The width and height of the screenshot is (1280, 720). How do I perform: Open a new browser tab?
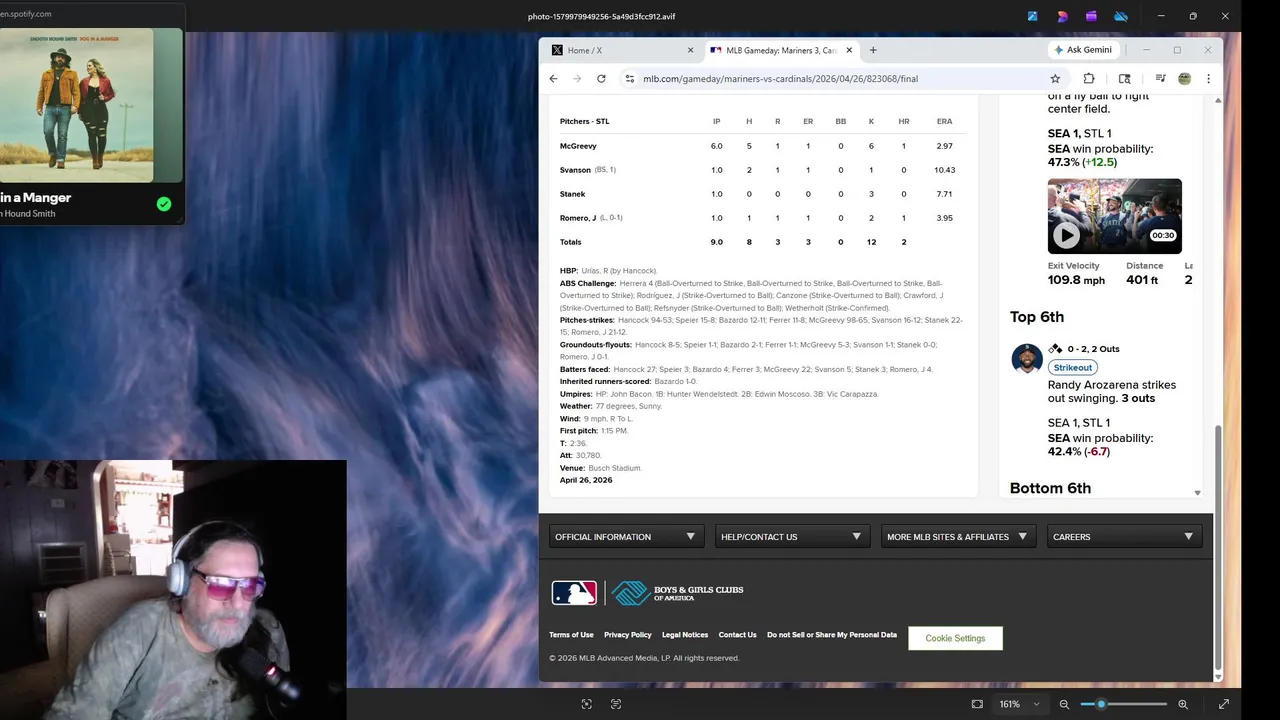(873, 50)
